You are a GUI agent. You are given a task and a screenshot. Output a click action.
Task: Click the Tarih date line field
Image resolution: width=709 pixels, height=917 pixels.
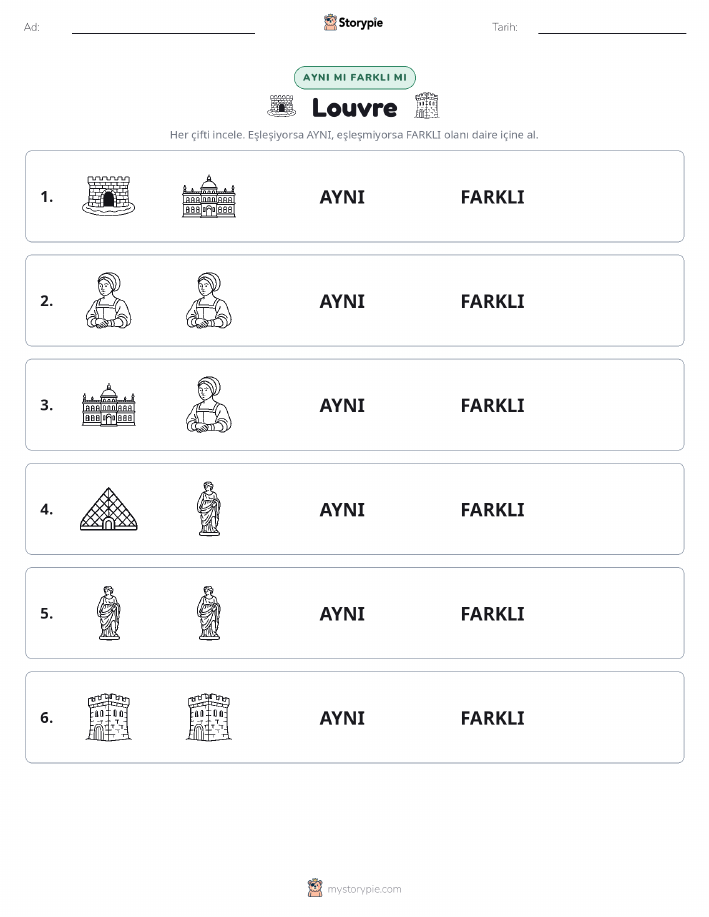coord(612,27)
